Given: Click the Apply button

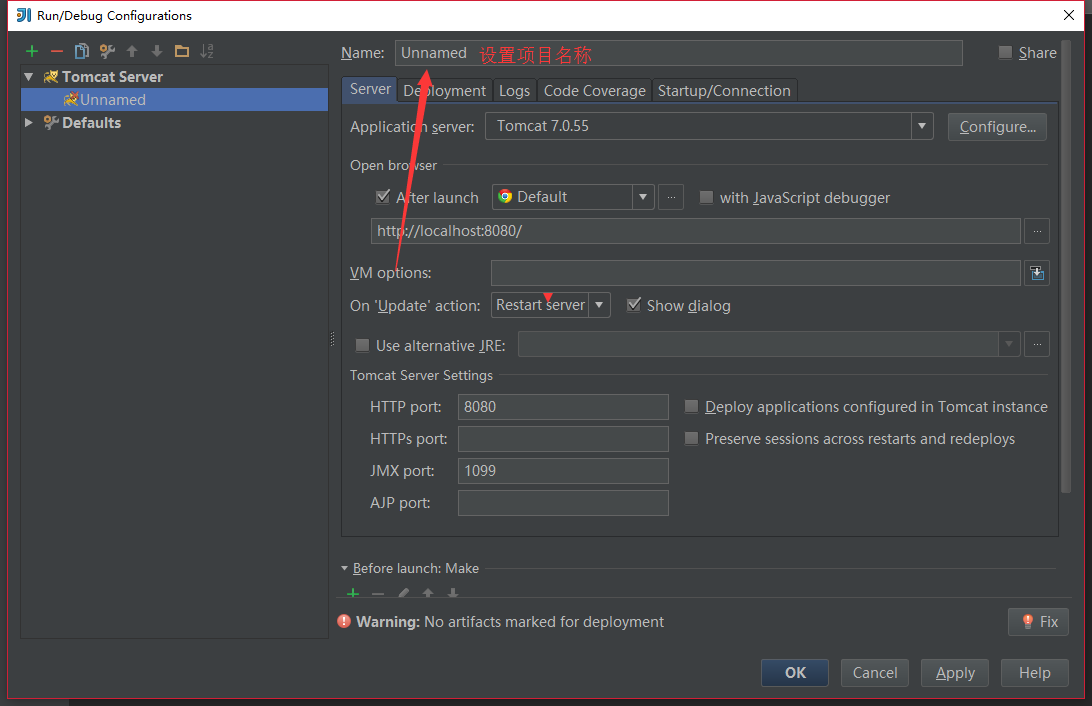Looking at the screenshot, I should [x=955, y=673].
